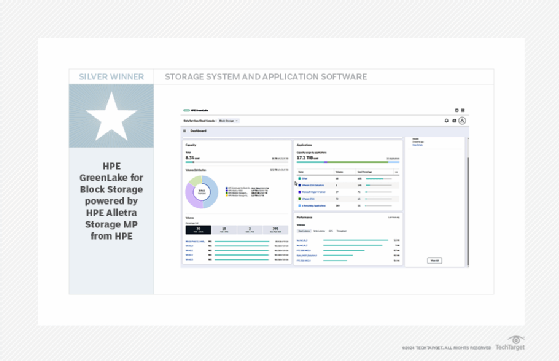
Task: Expand the Block Storage service dropdown
Action: coord(228,121)
